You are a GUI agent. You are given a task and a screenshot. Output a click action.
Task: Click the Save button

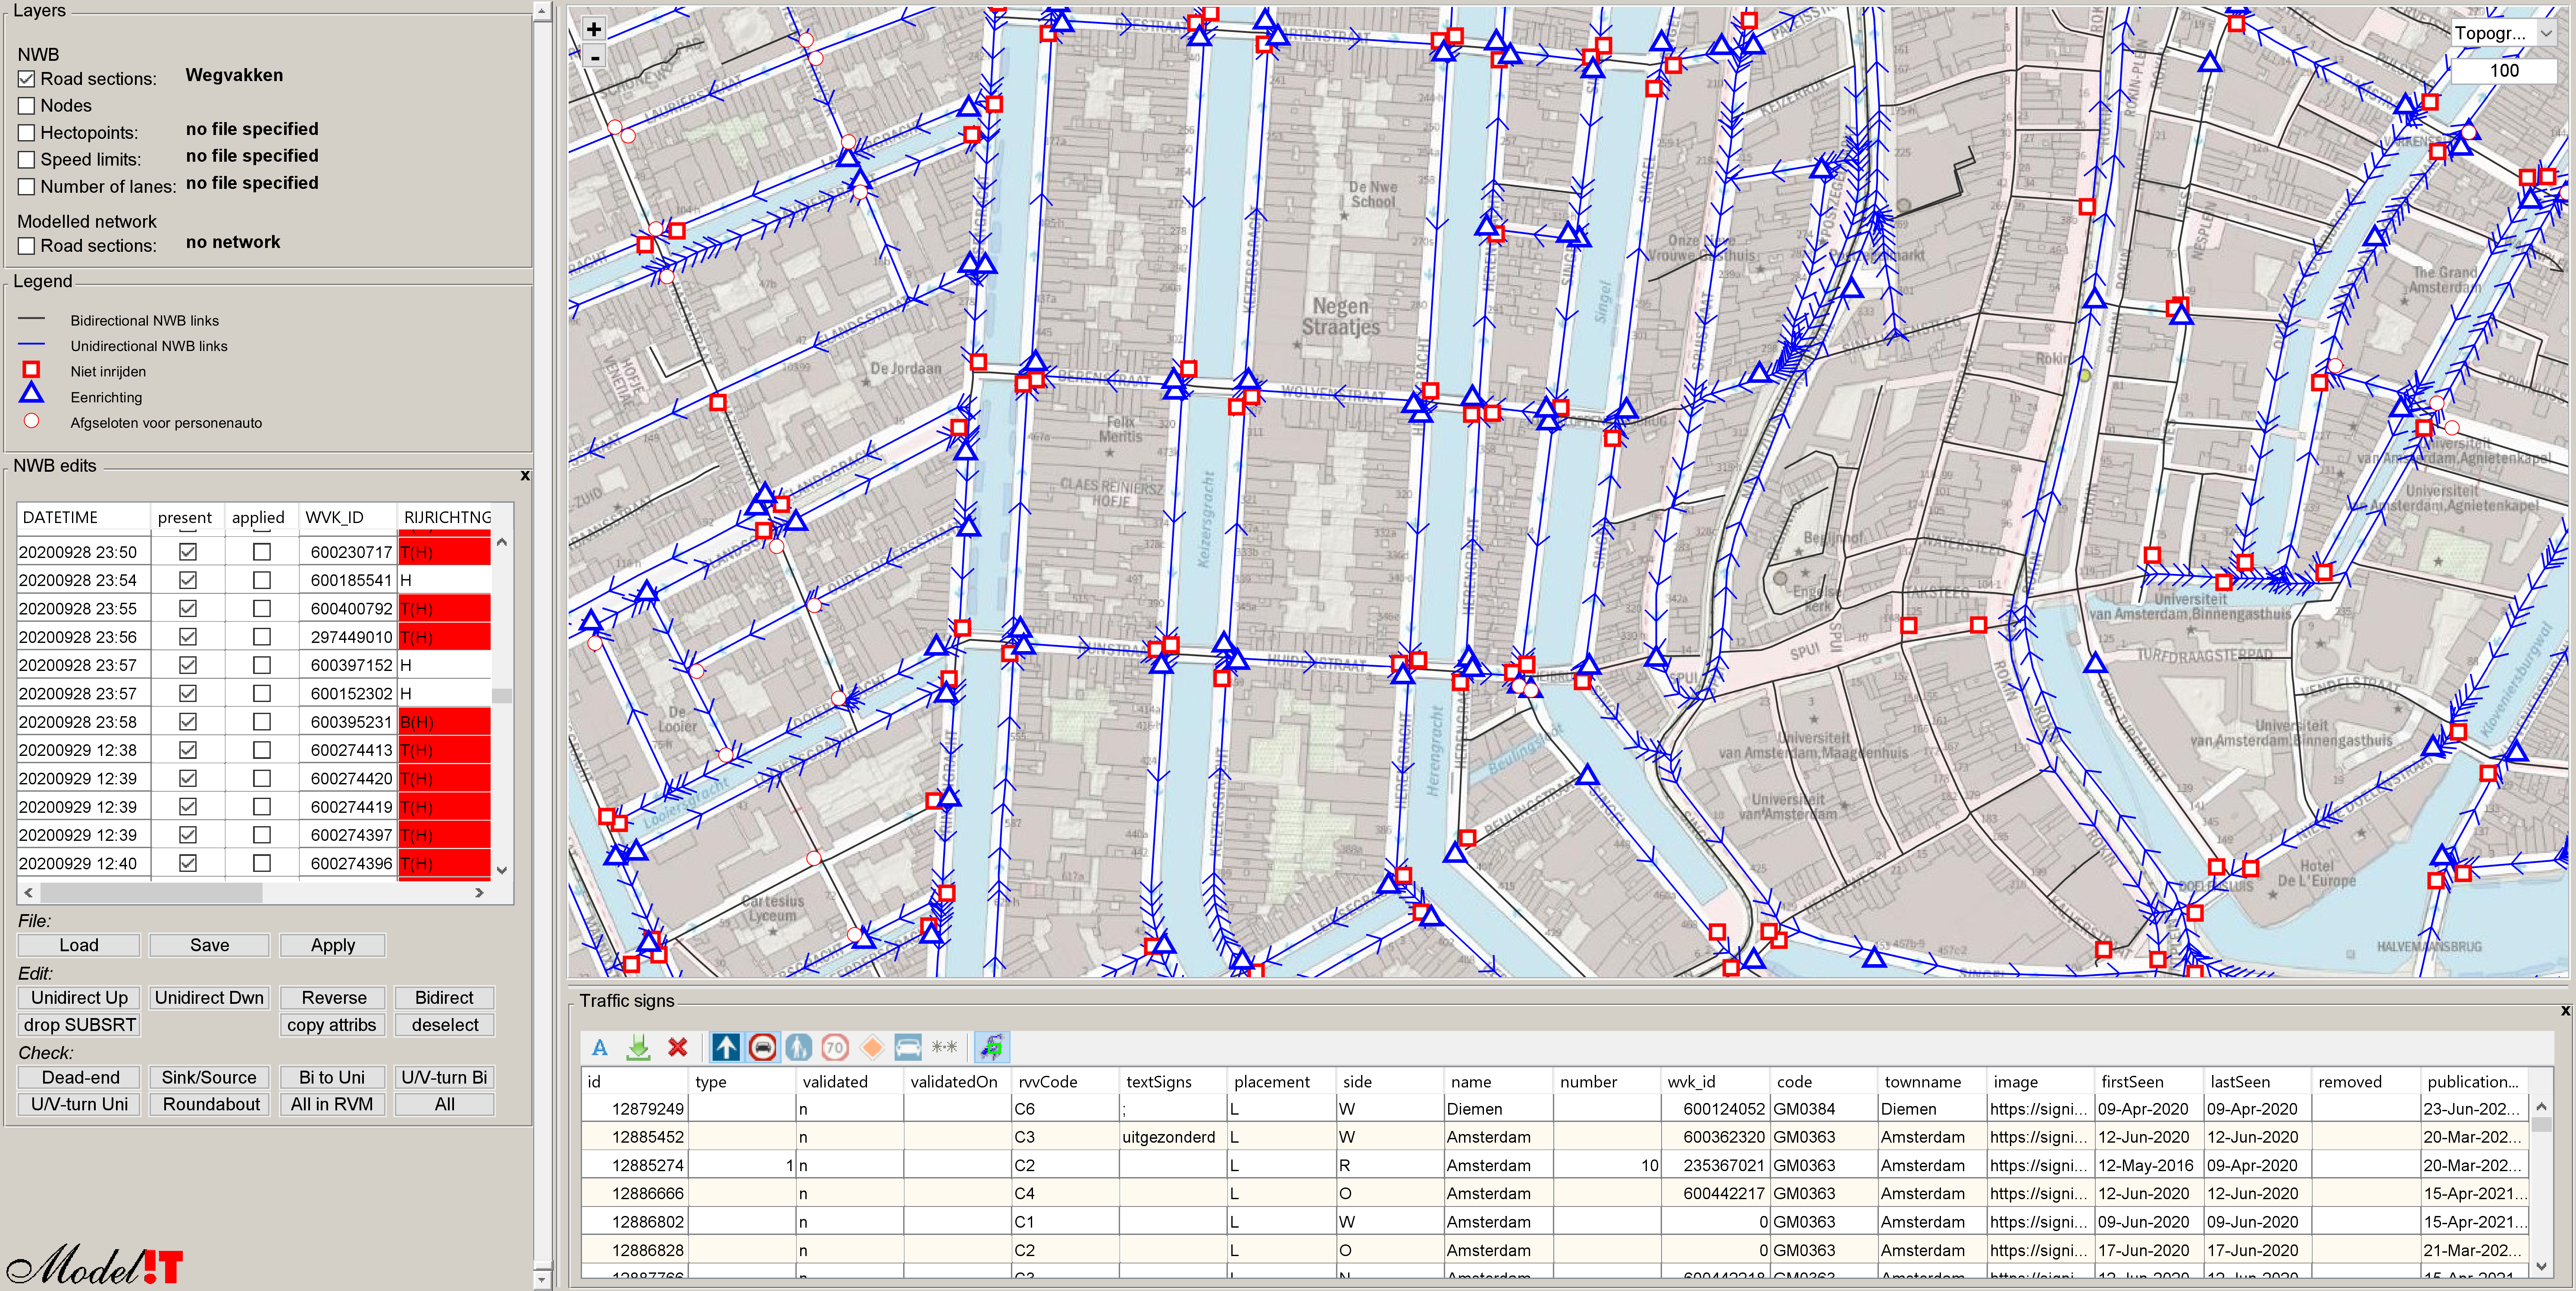pyautogui.click(x=210, y=945)
